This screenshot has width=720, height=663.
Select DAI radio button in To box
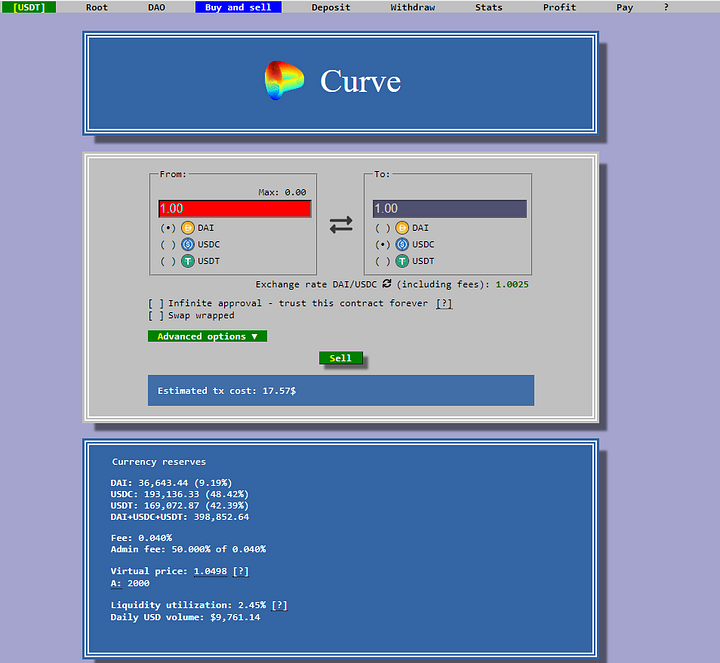pos(382,228)
